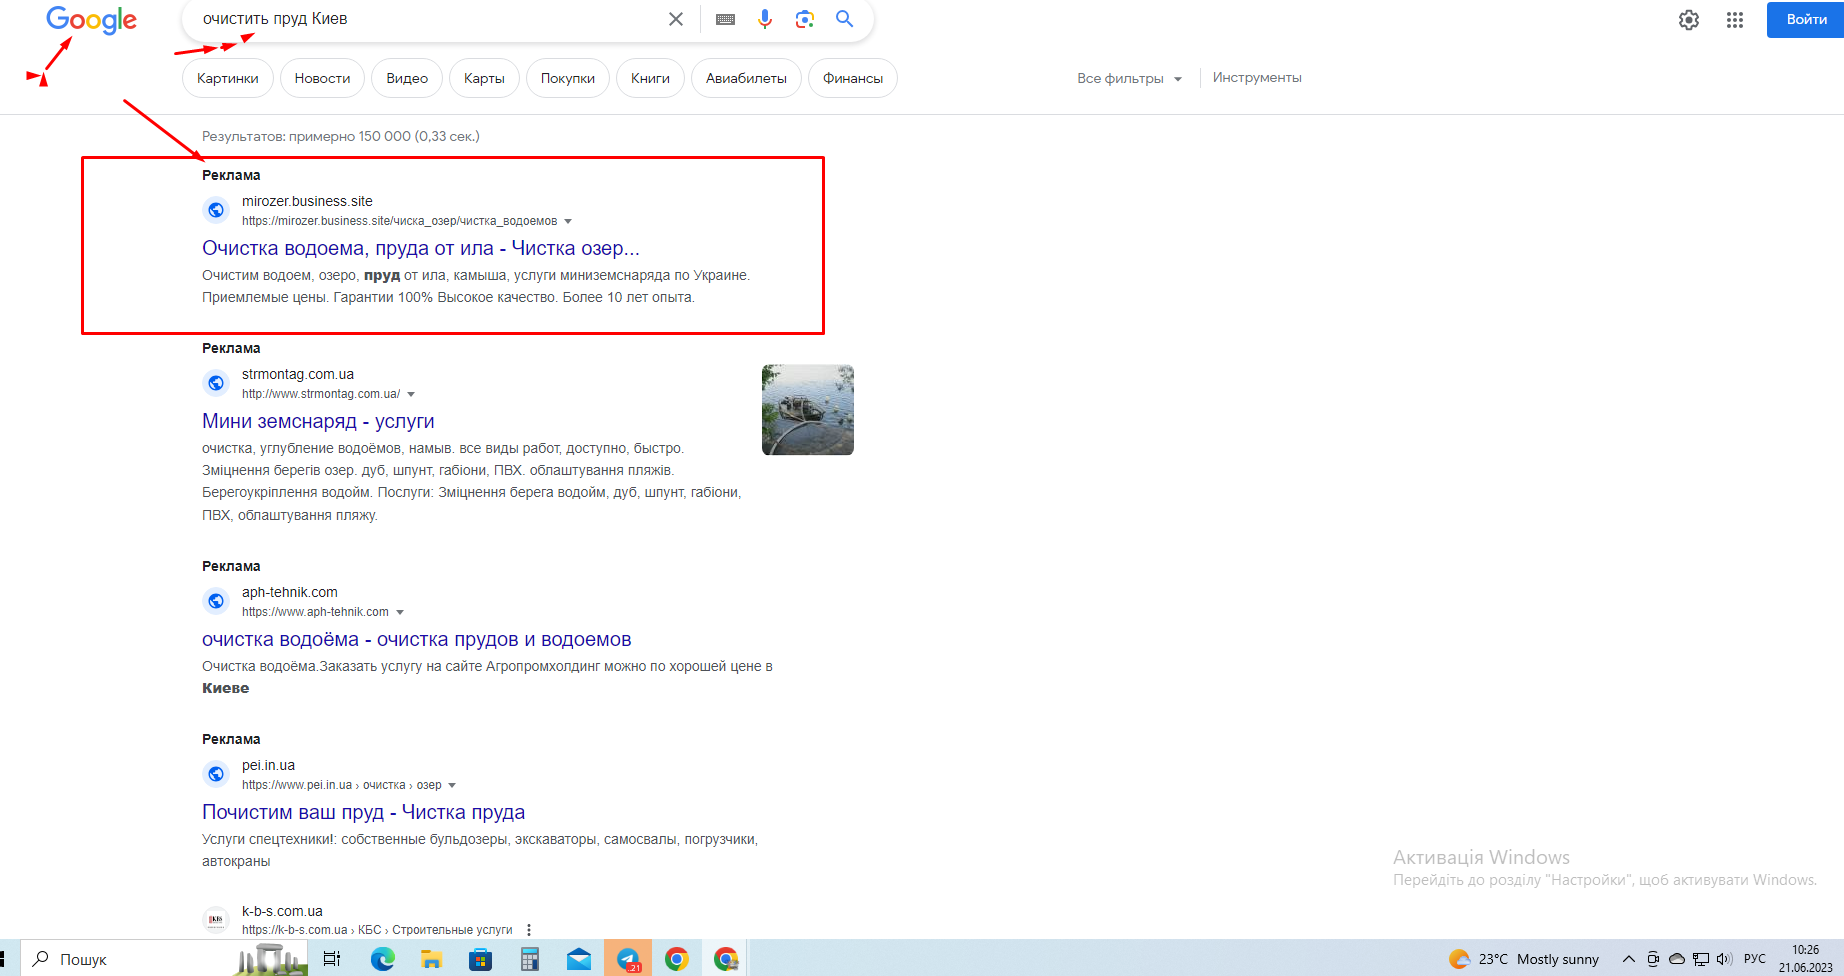Viewport: 1844px width, 976px height.
Task: Open Microsoft Edge from the taskbar
Action: pyautogui.click(x=383, y=959)
